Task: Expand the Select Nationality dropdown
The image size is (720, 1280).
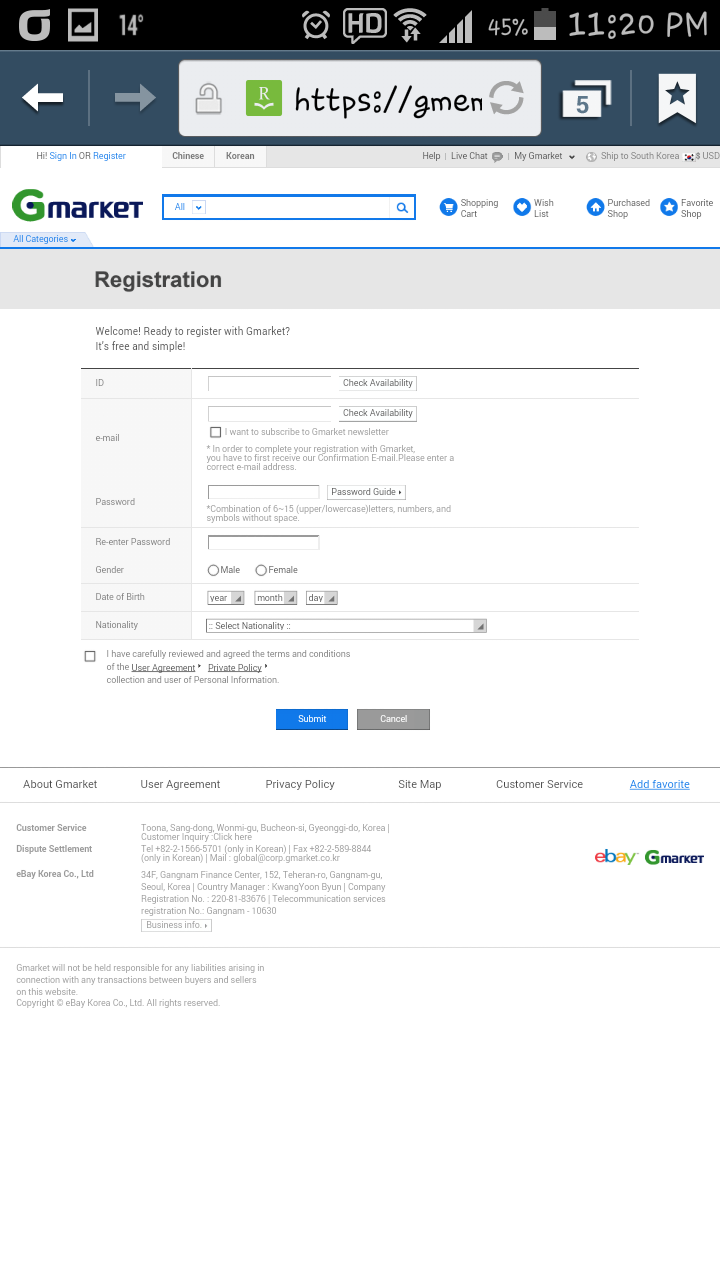Action: click(x=346, y=626)
